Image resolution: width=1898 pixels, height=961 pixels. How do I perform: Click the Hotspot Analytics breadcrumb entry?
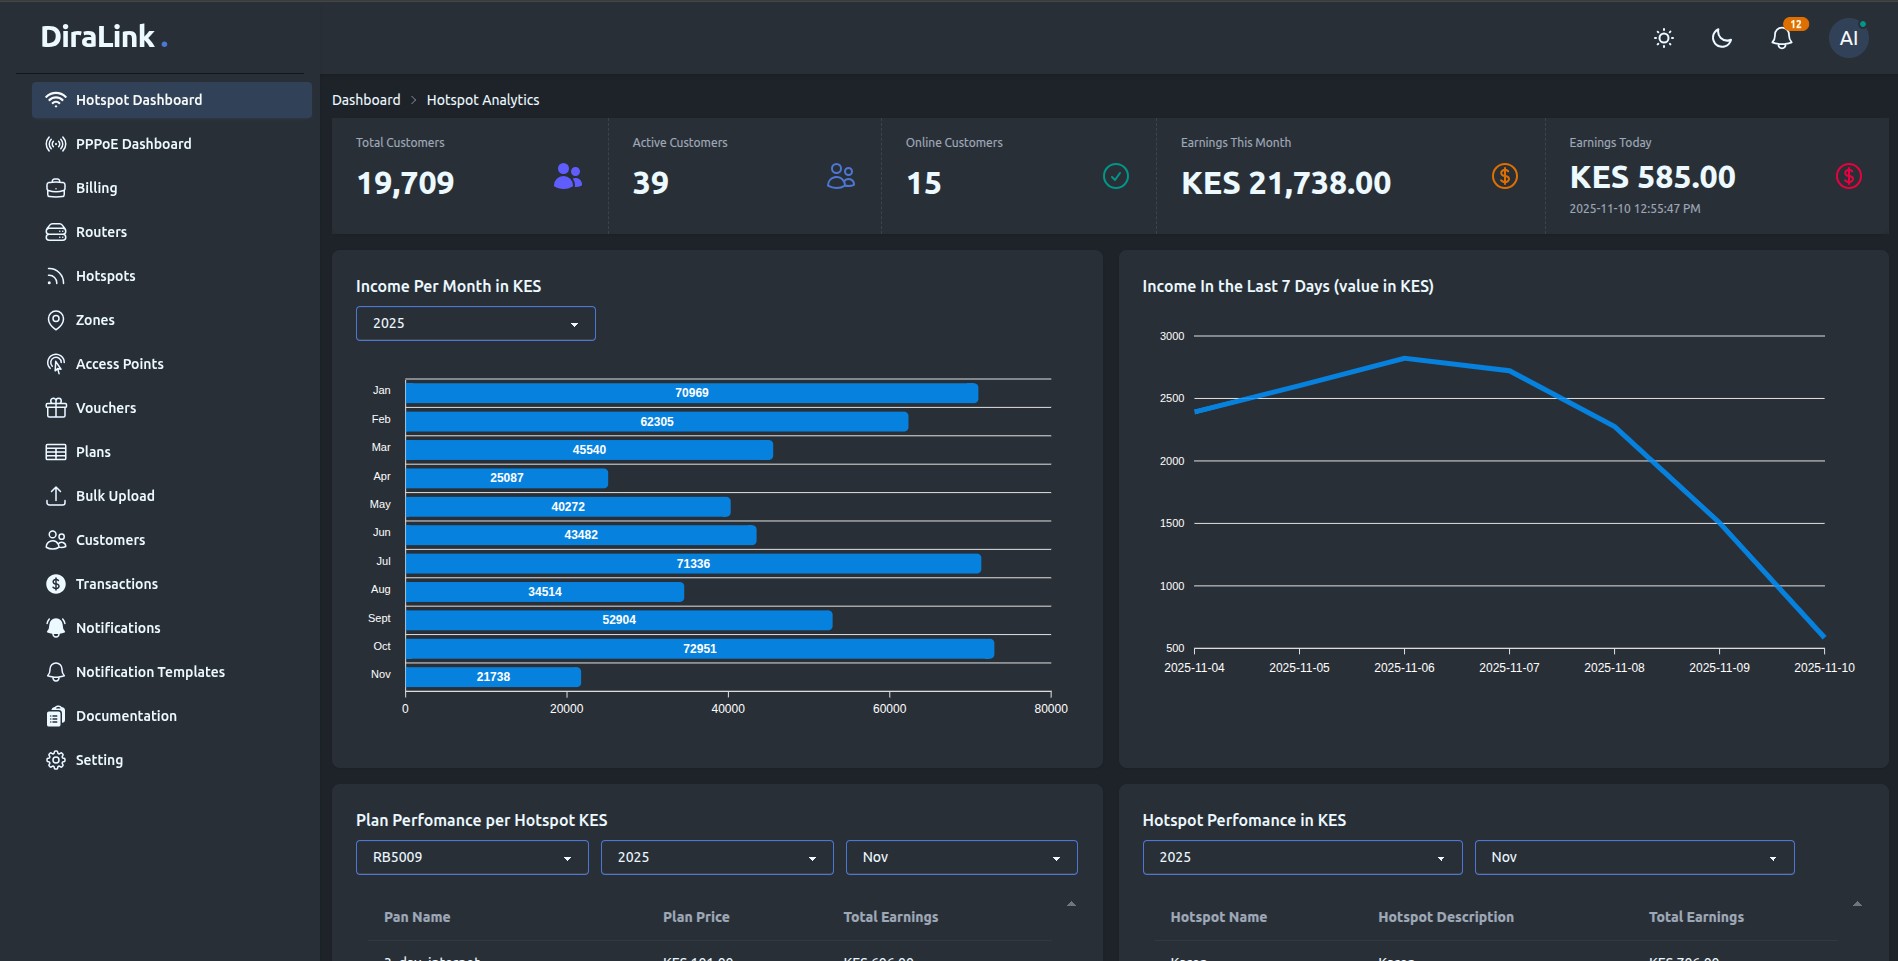pyautogui.click(x=482, y=99)
